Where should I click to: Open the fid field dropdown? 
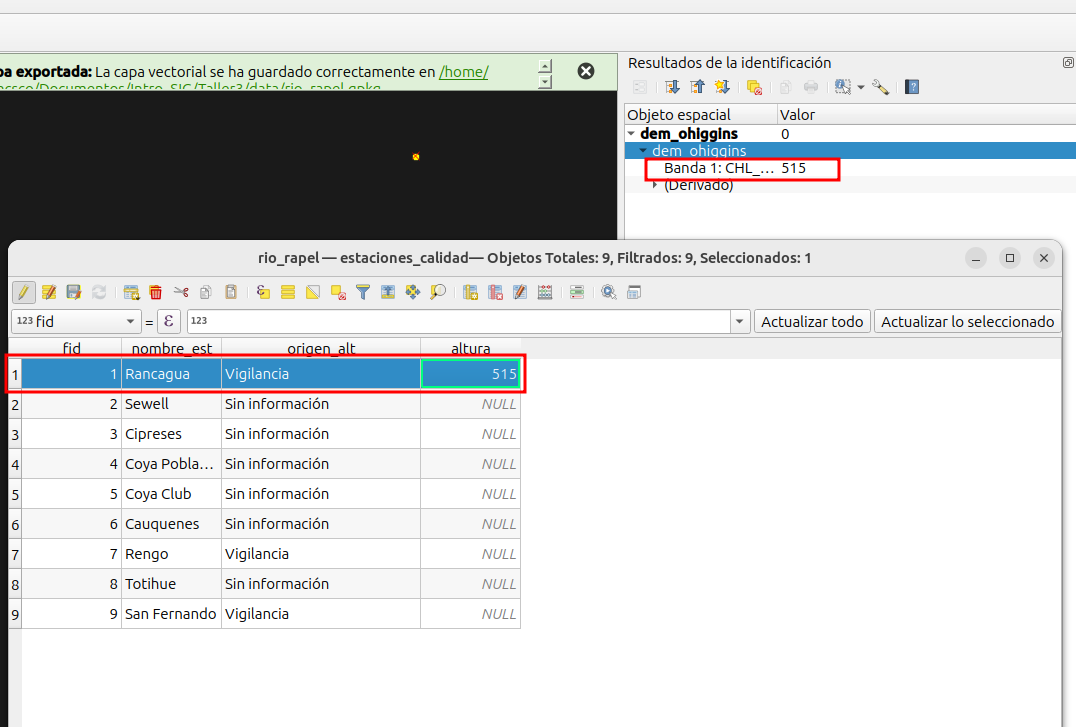[130, 322]
